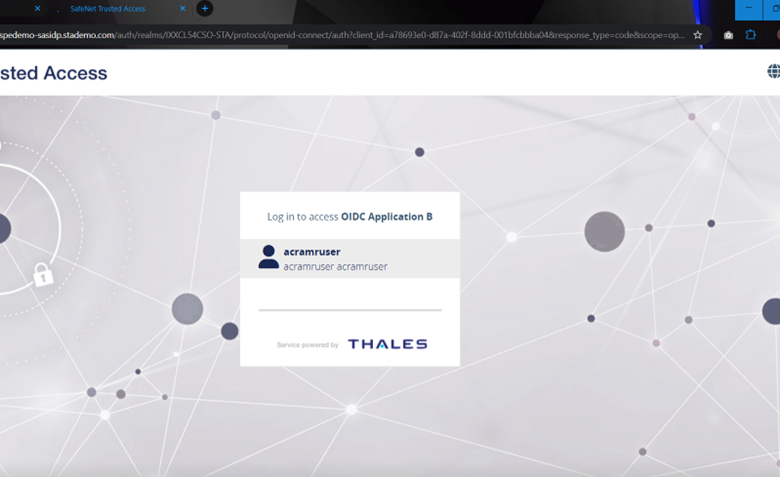Viewport: 780px width, 477px height.
Task: Open a new browser tab
Action: [205, 9]
